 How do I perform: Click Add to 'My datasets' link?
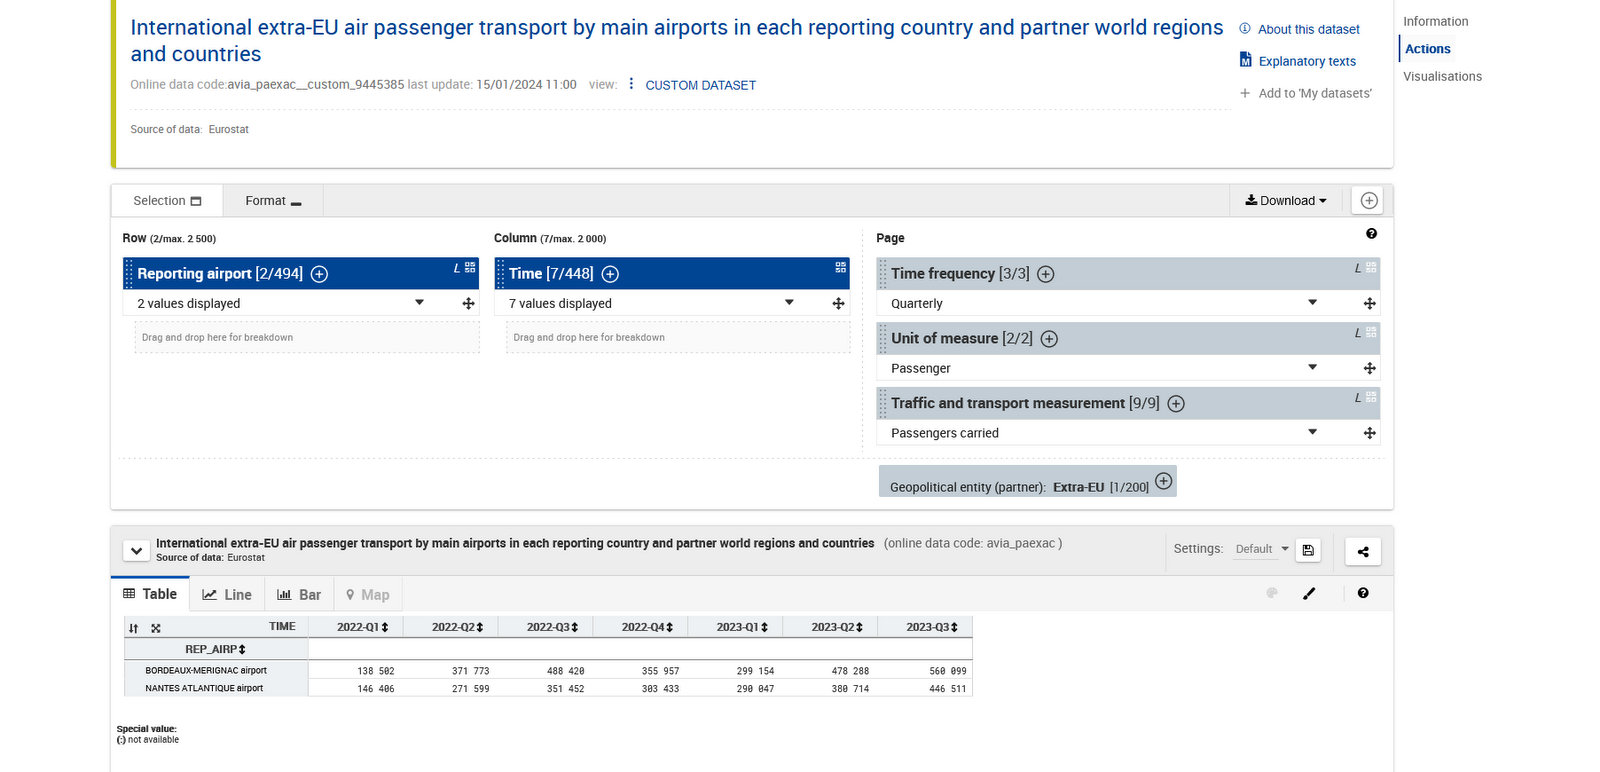point(1315,93)
